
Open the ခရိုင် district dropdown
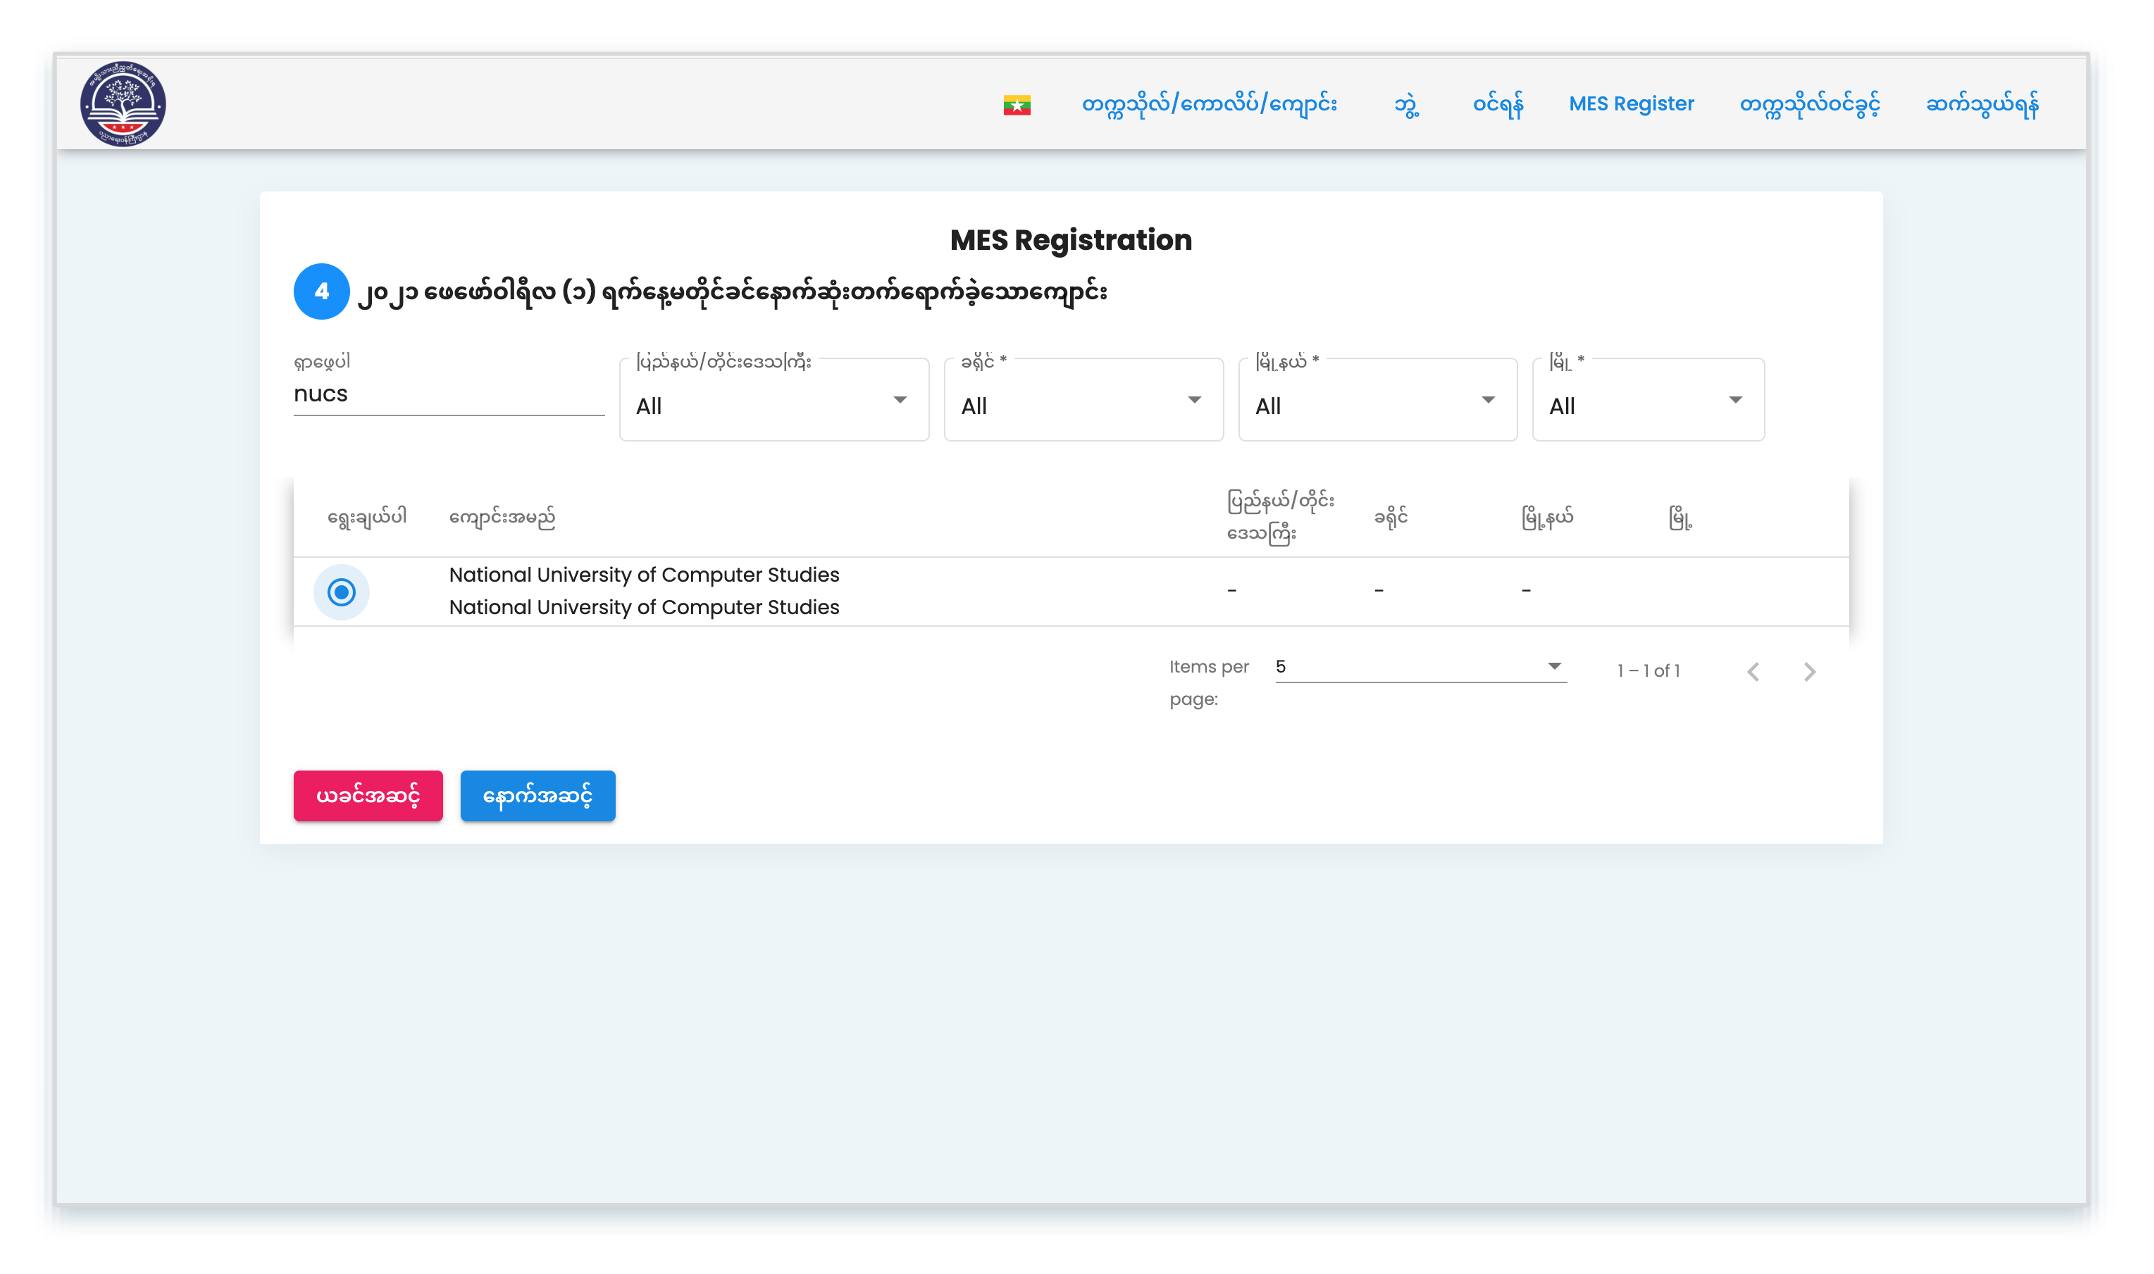click(x=1084, y=400)
